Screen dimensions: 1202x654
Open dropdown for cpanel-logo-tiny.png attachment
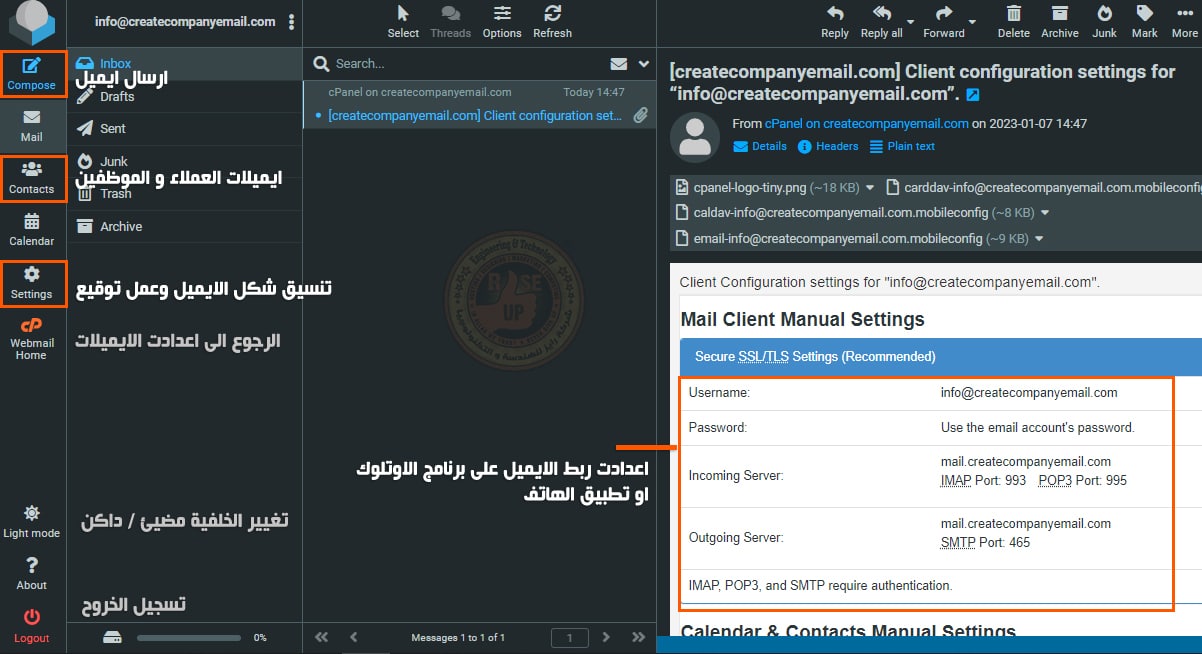pos(870,187)
